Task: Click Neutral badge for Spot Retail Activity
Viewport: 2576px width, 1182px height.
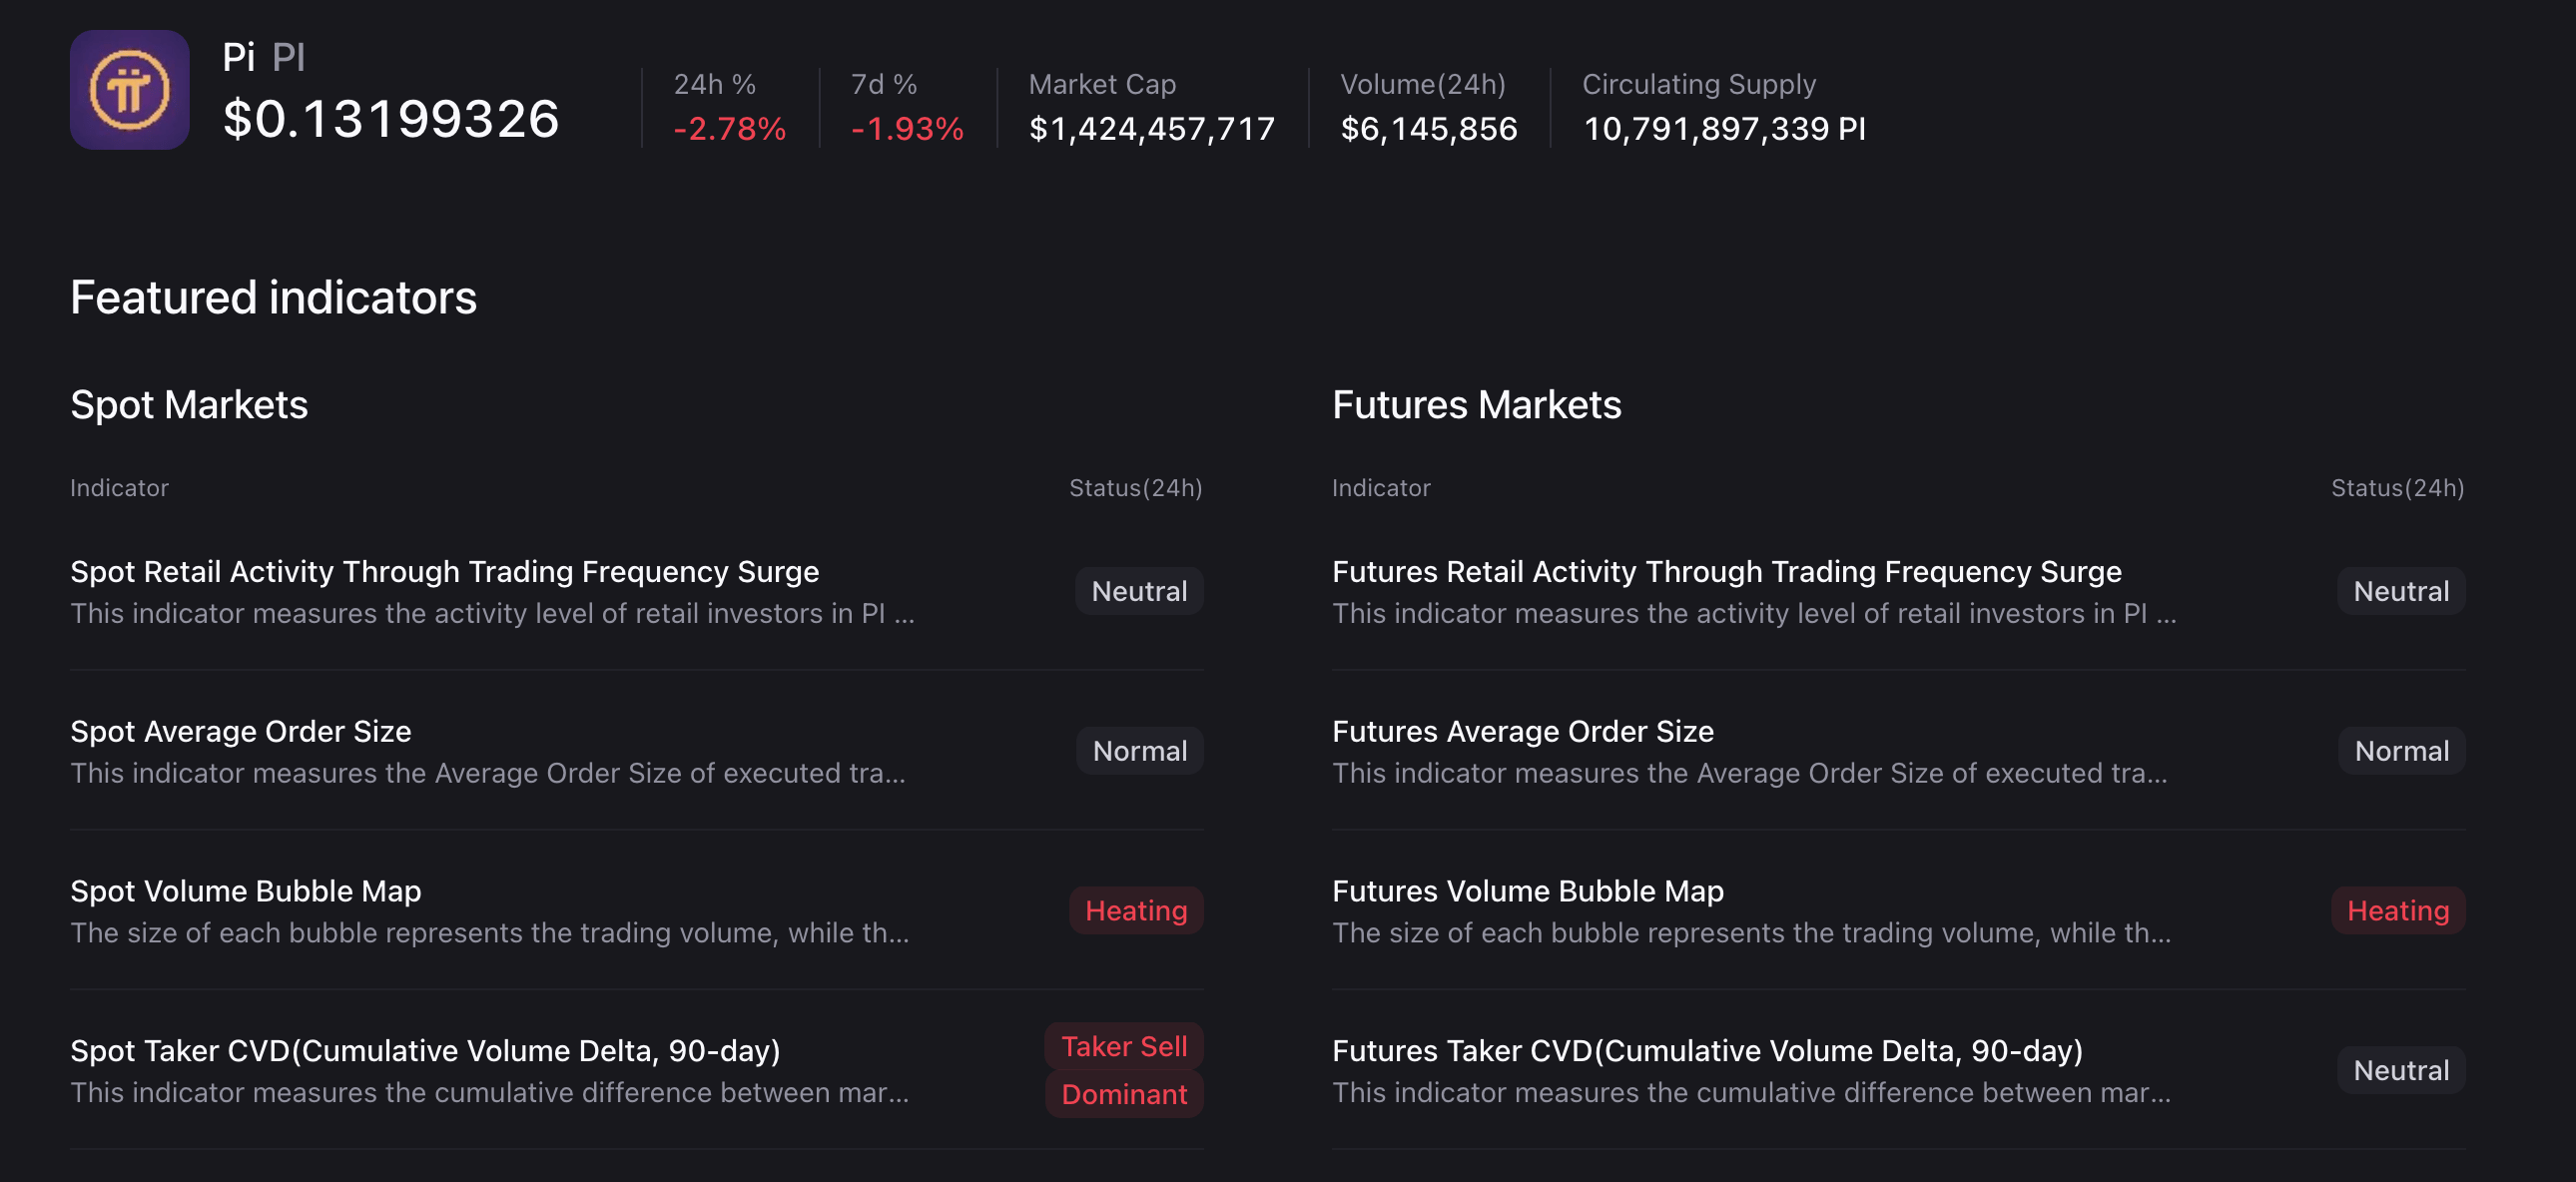Action: tap(1139, 591)
